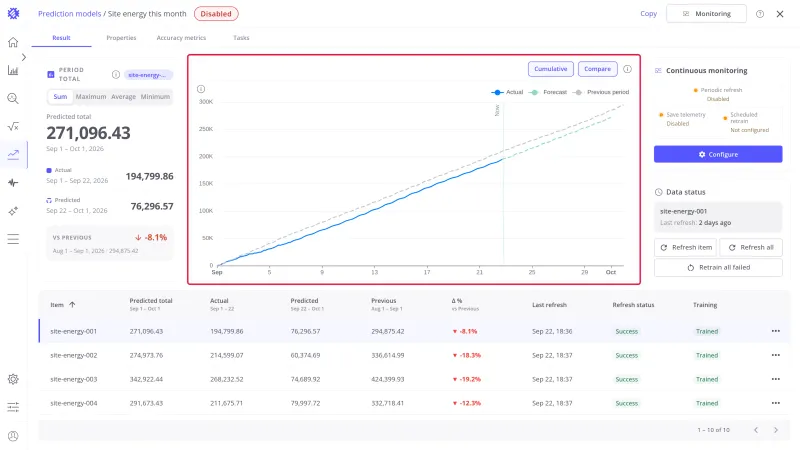This screenshot has width=800, height=450.
Task: Switch to the Properties tab
Action: [121, 38]
